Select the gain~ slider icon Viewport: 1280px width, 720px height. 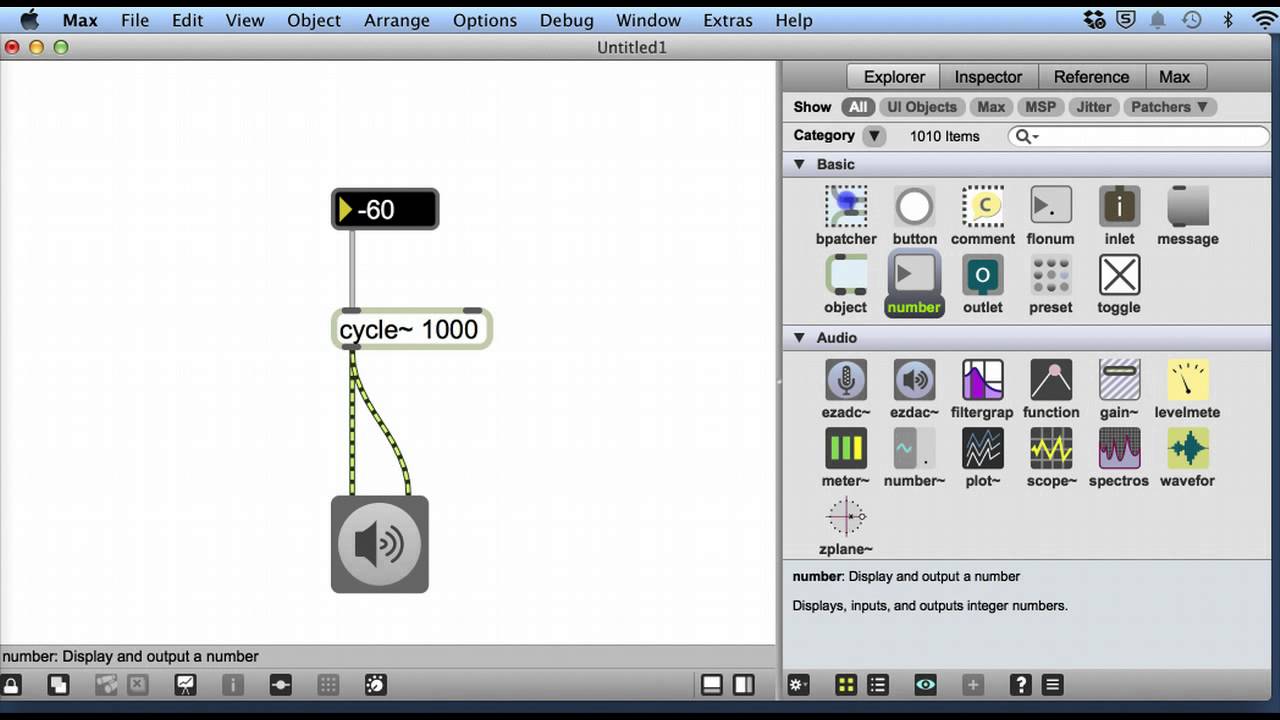1119,380
